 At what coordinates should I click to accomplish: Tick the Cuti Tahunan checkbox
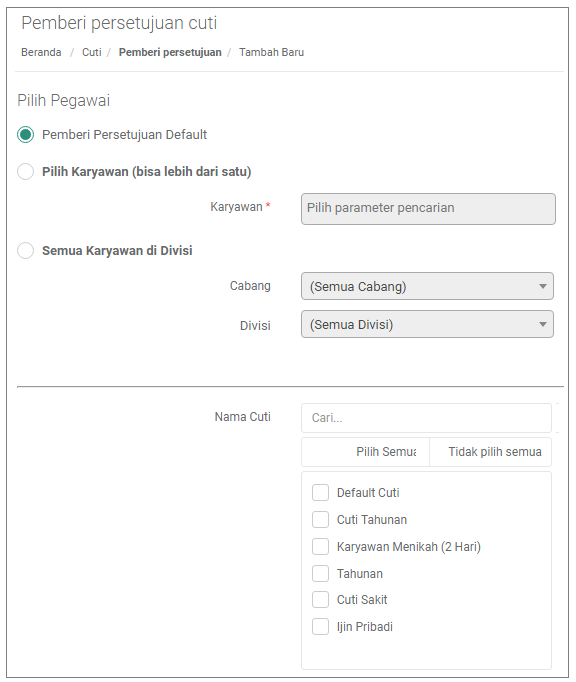321,520
